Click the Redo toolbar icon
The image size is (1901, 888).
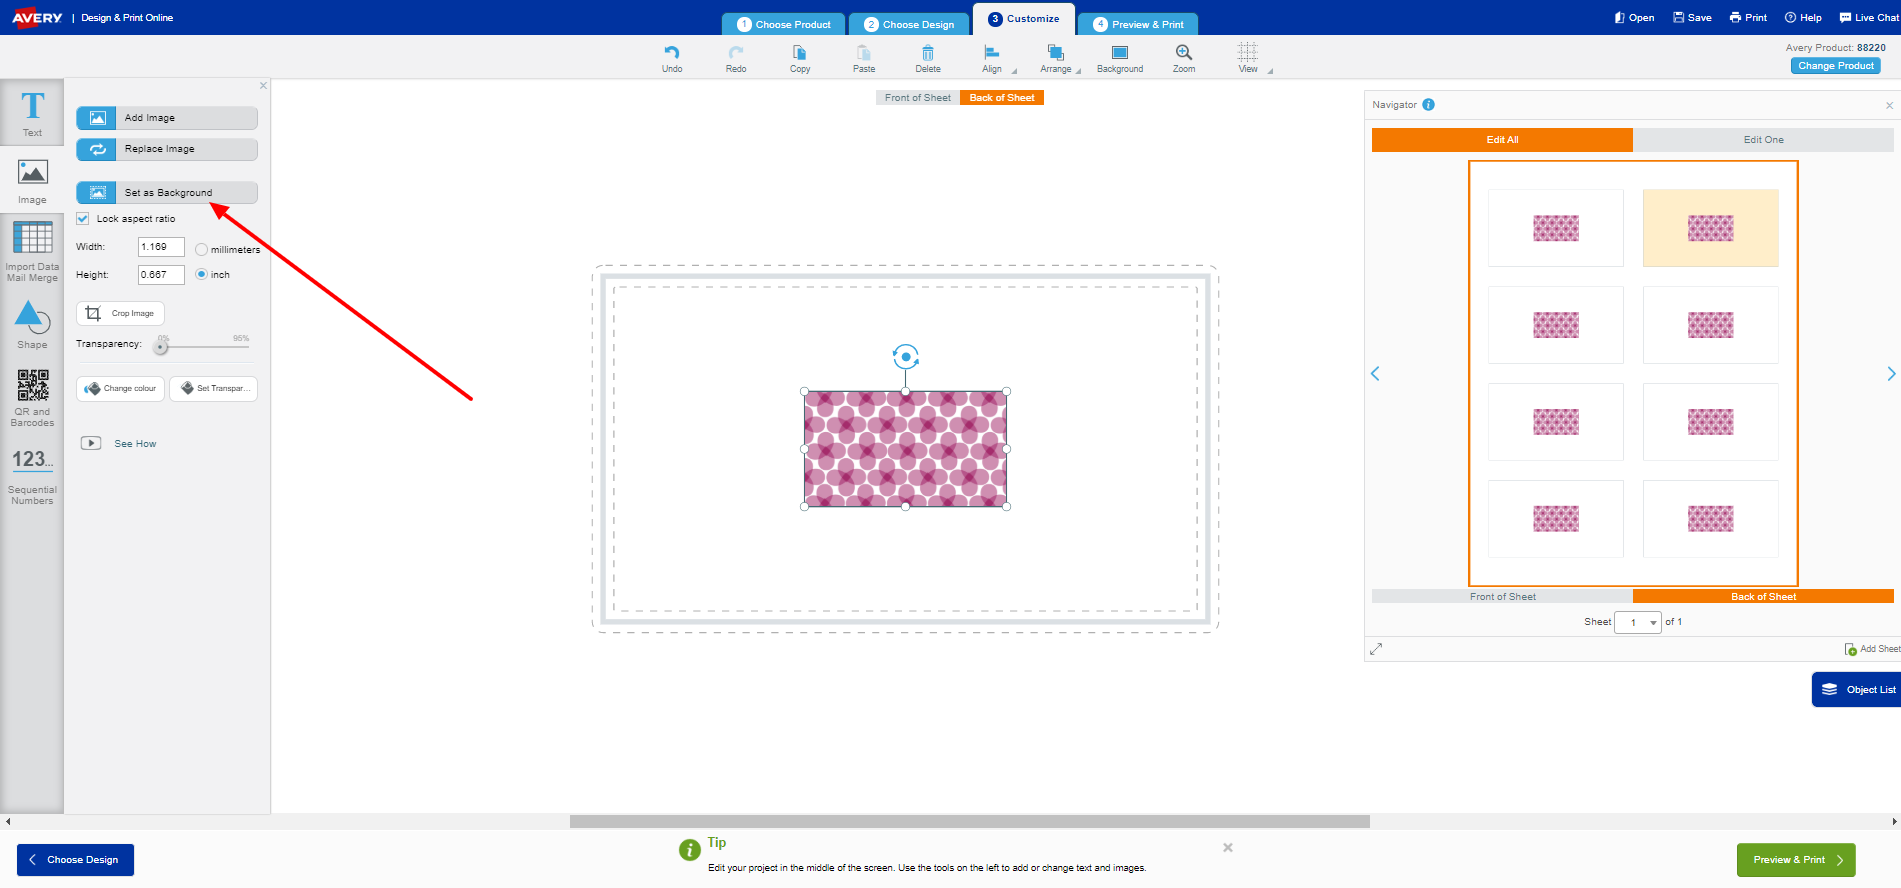tap(736, 58)
